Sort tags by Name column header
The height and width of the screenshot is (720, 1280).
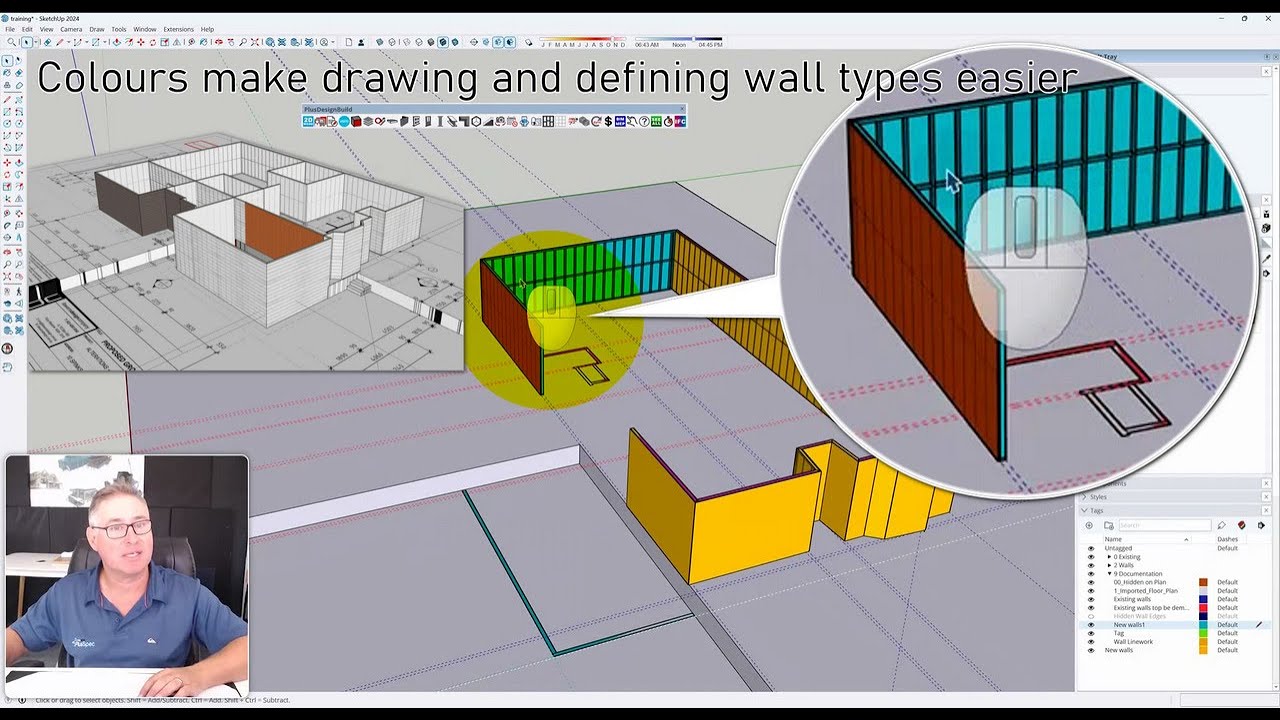(x=1147, y=539)
